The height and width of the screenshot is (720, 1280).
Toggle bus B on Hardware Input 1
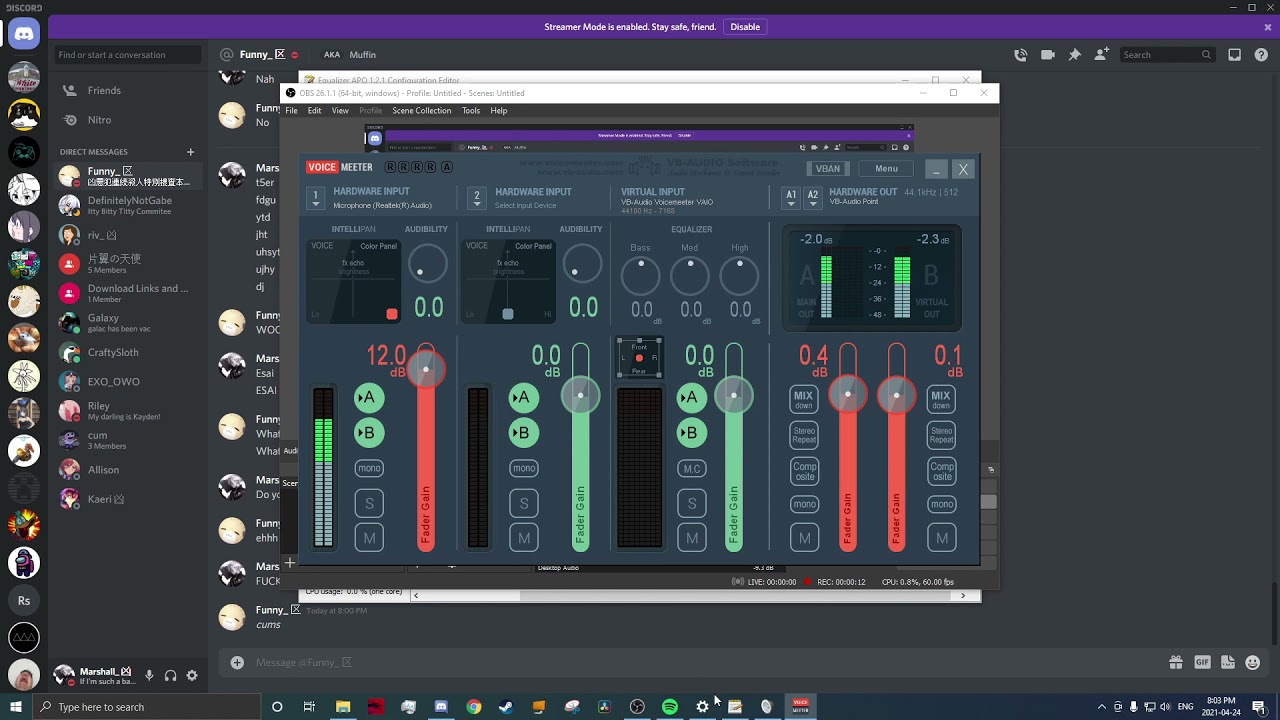click(369, 433)
